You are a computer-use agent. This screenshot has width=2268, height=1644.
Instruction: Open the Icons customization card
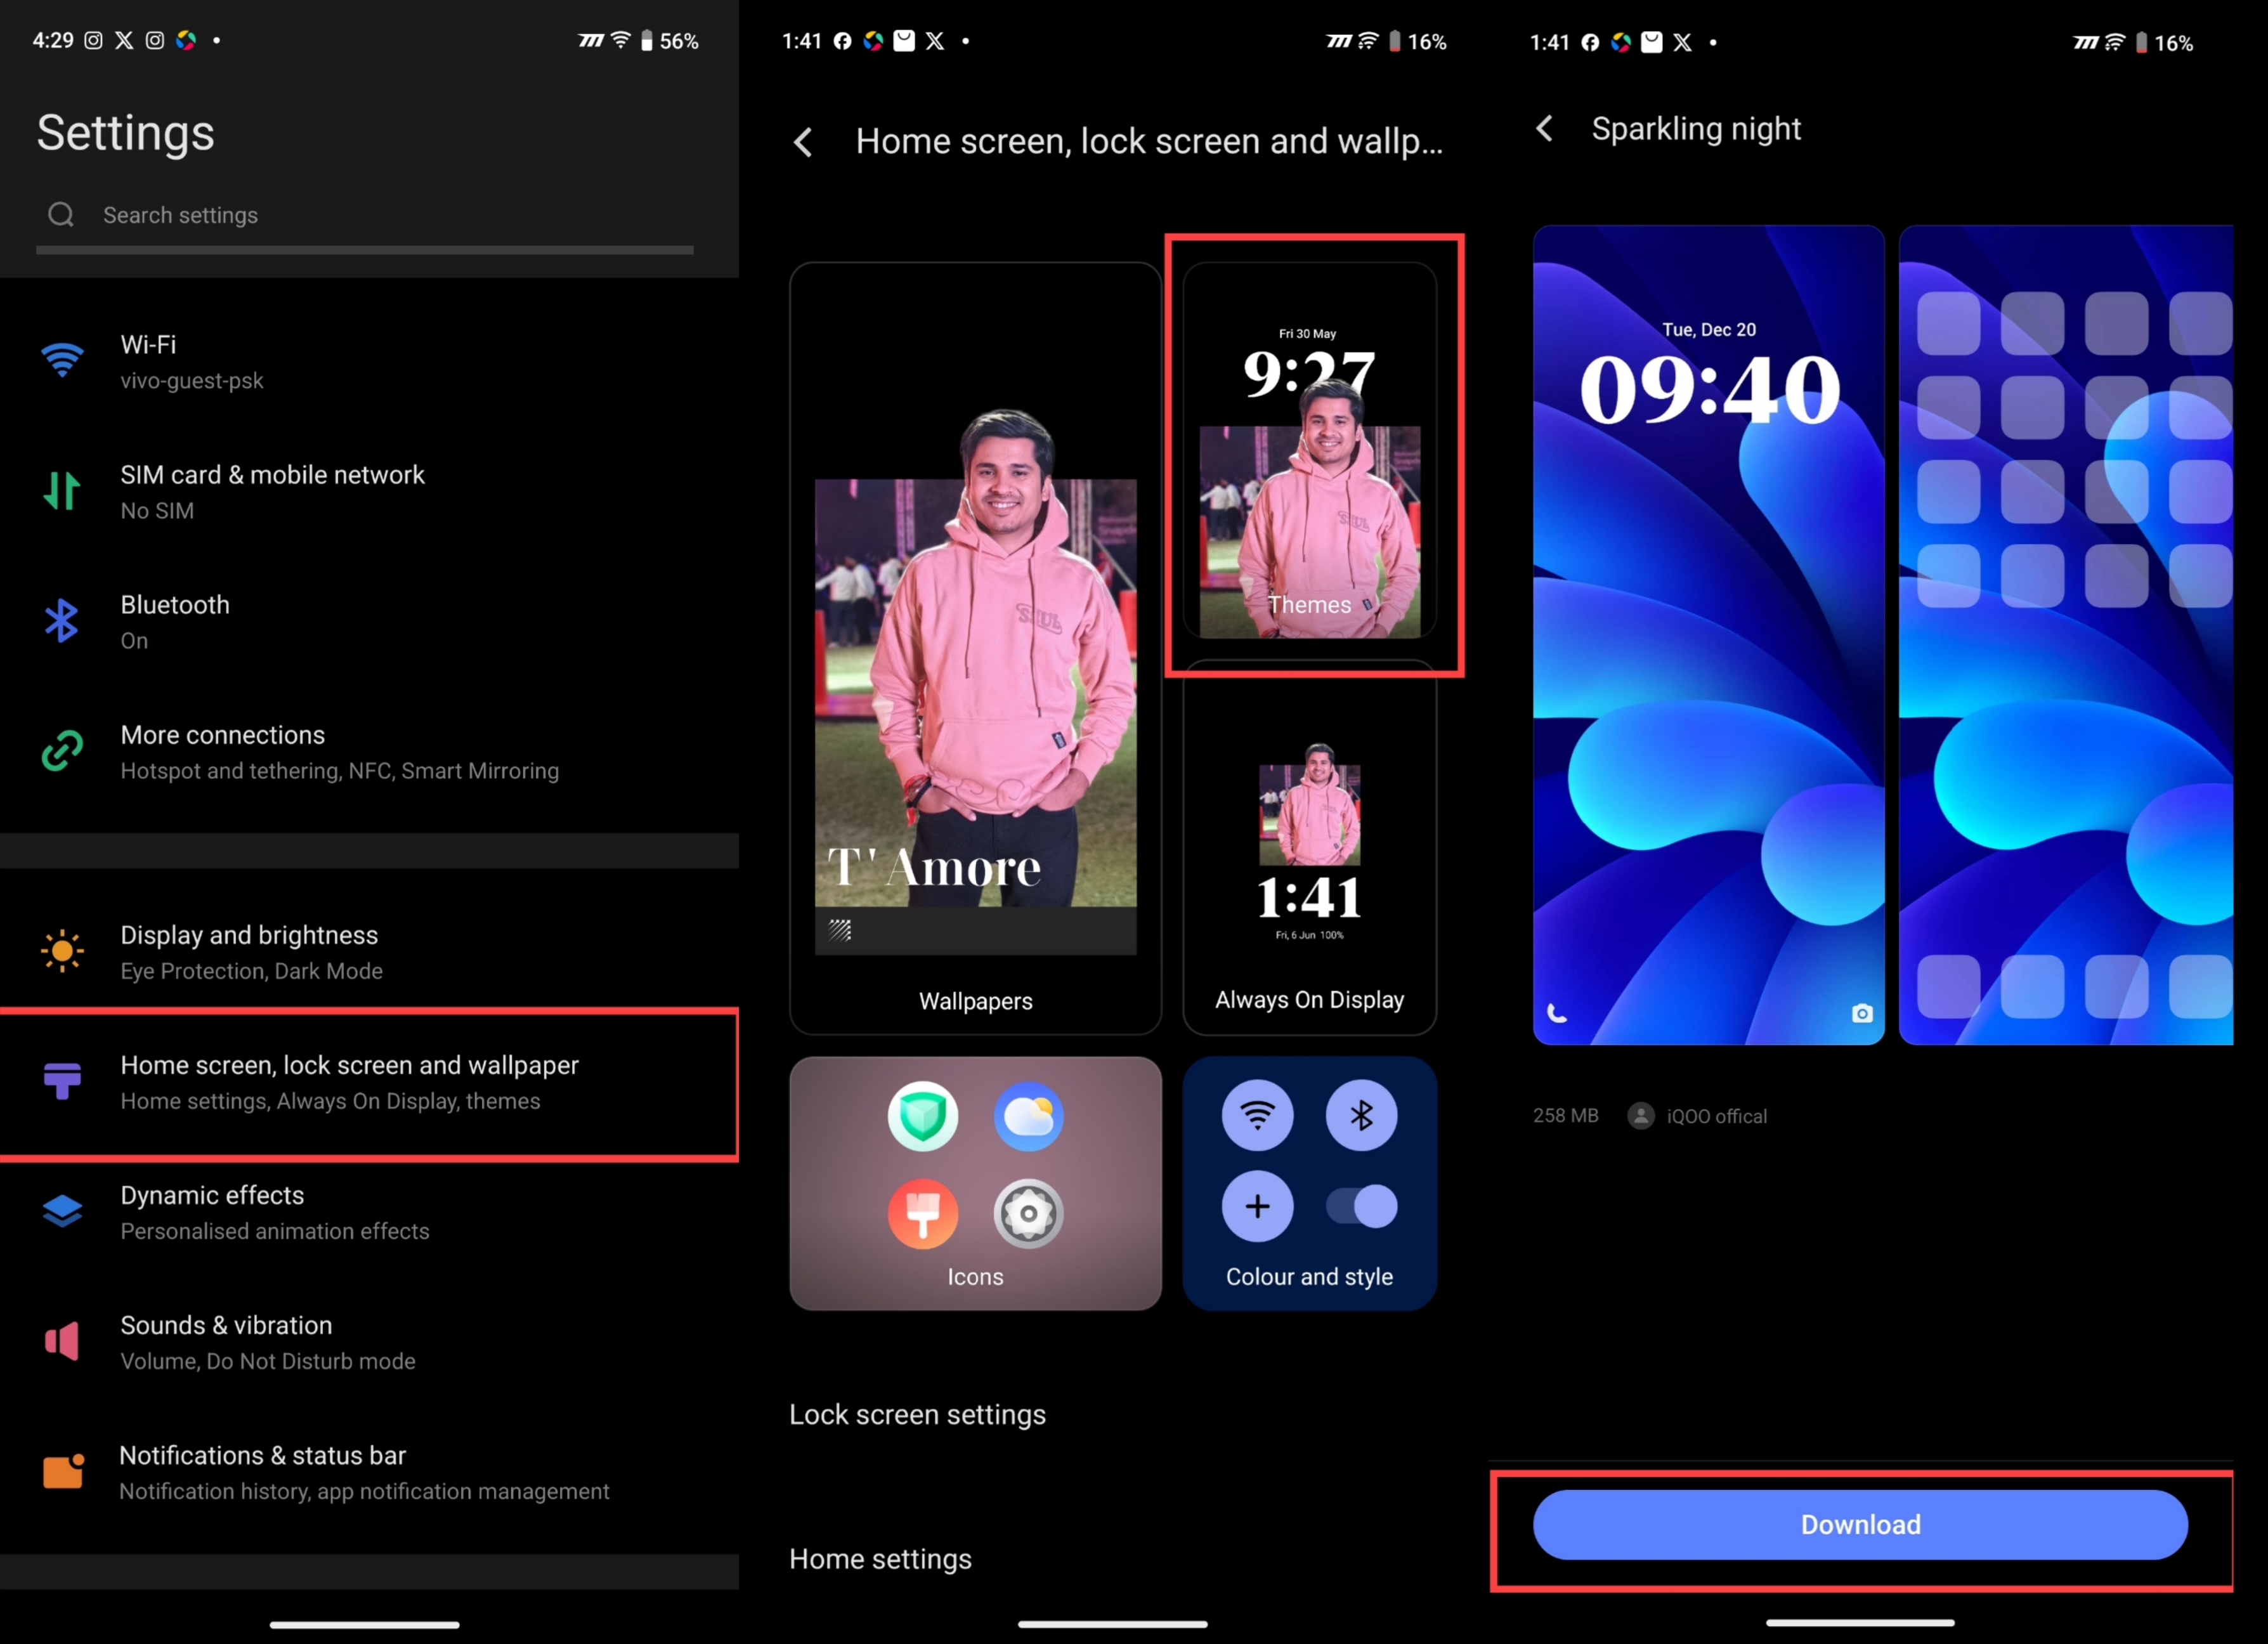tap(975, 1183)
